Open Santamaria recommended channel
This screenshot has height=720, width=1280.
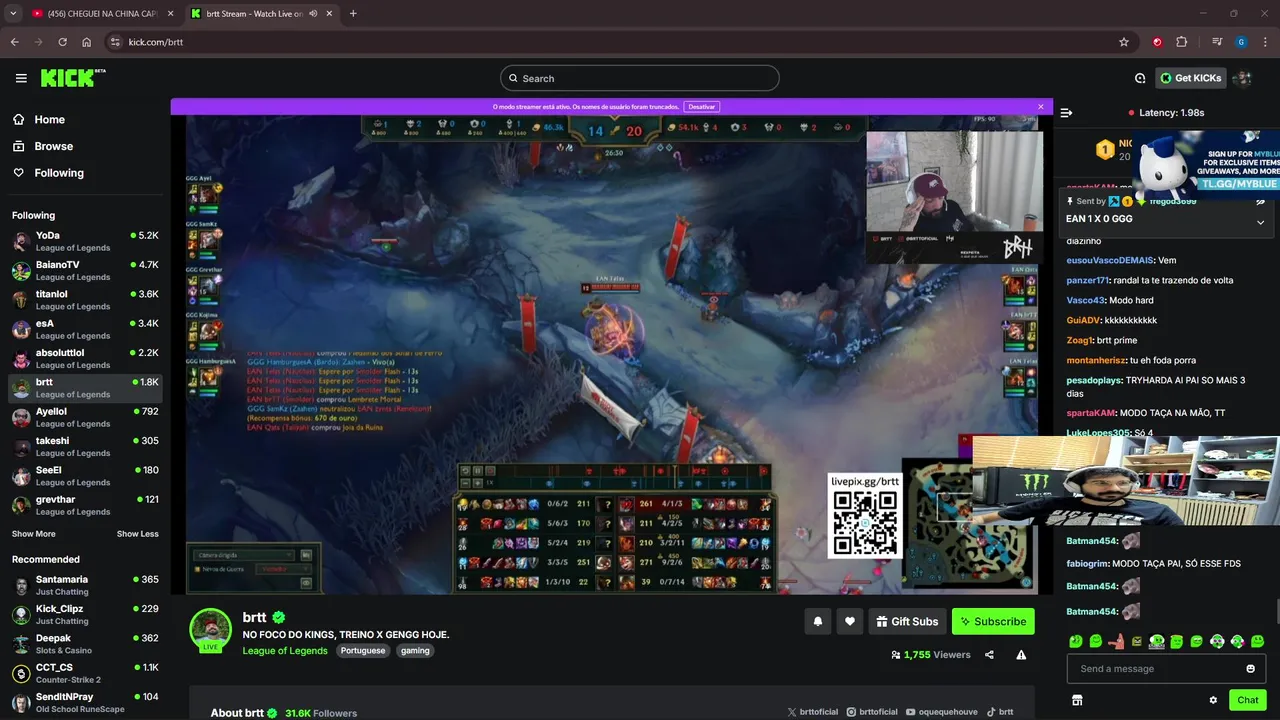tap(85, 585)
